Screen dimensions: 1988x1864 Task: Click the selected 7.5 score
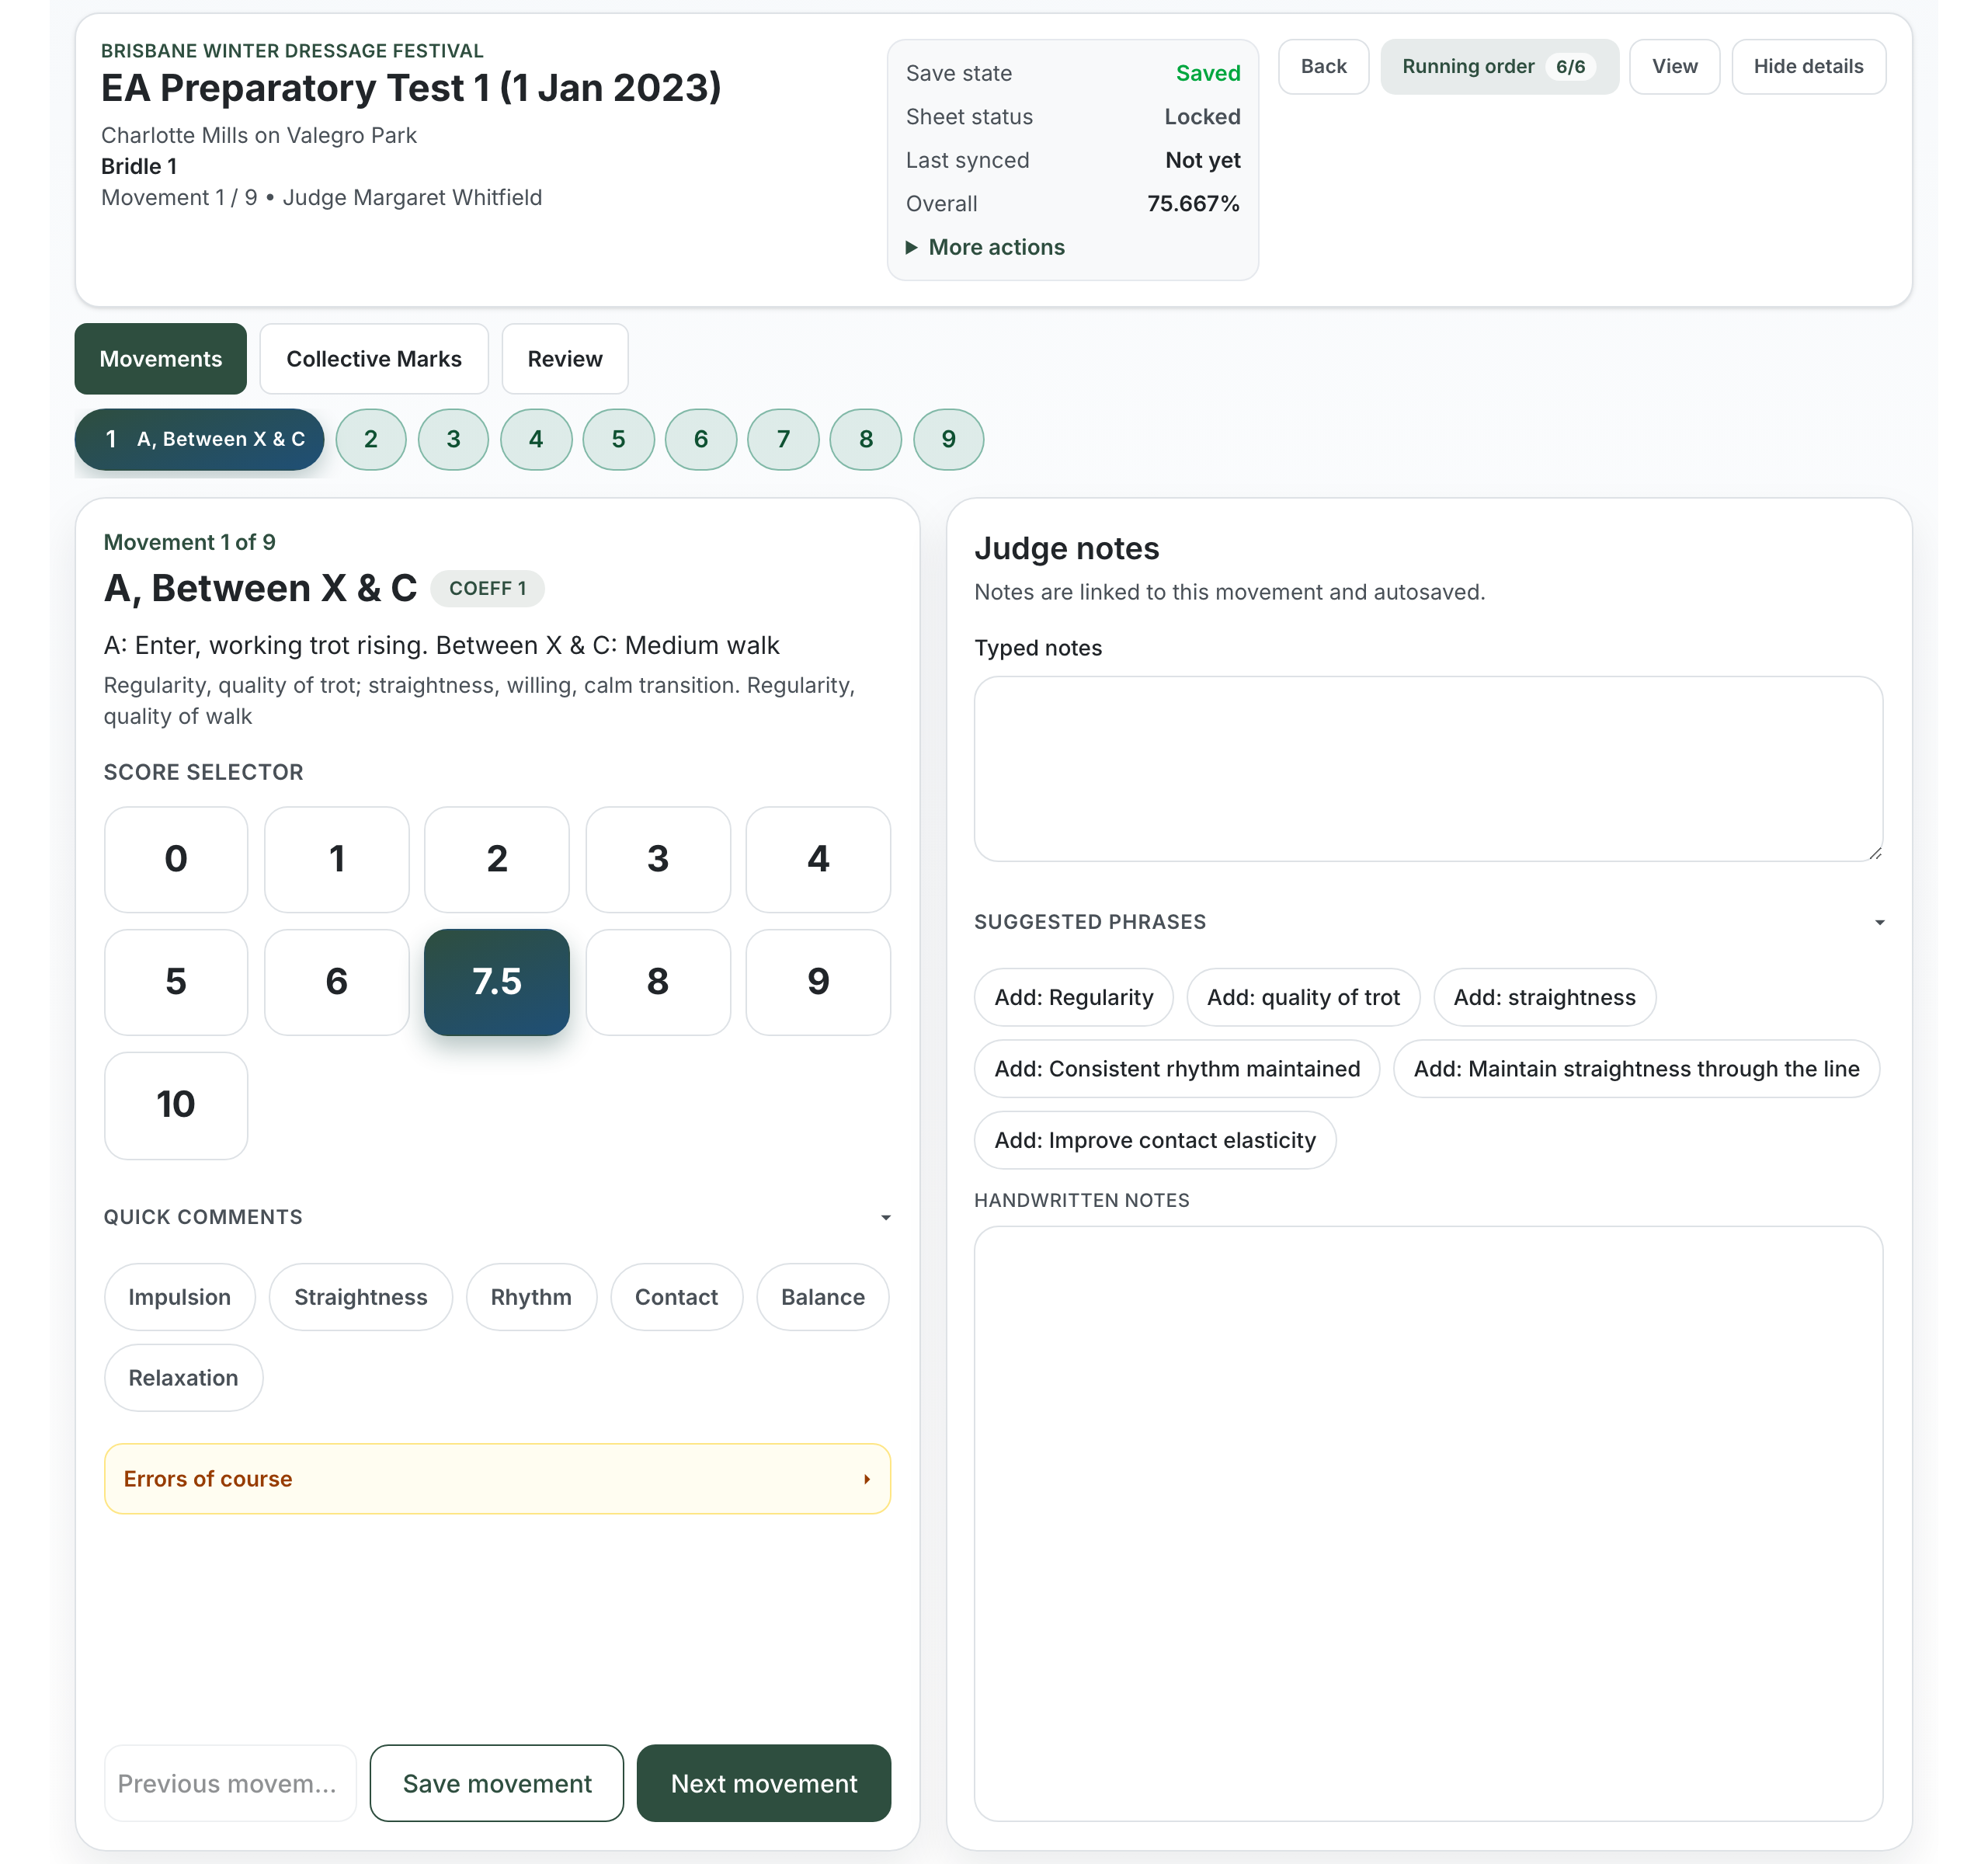(x=497, y=981)
